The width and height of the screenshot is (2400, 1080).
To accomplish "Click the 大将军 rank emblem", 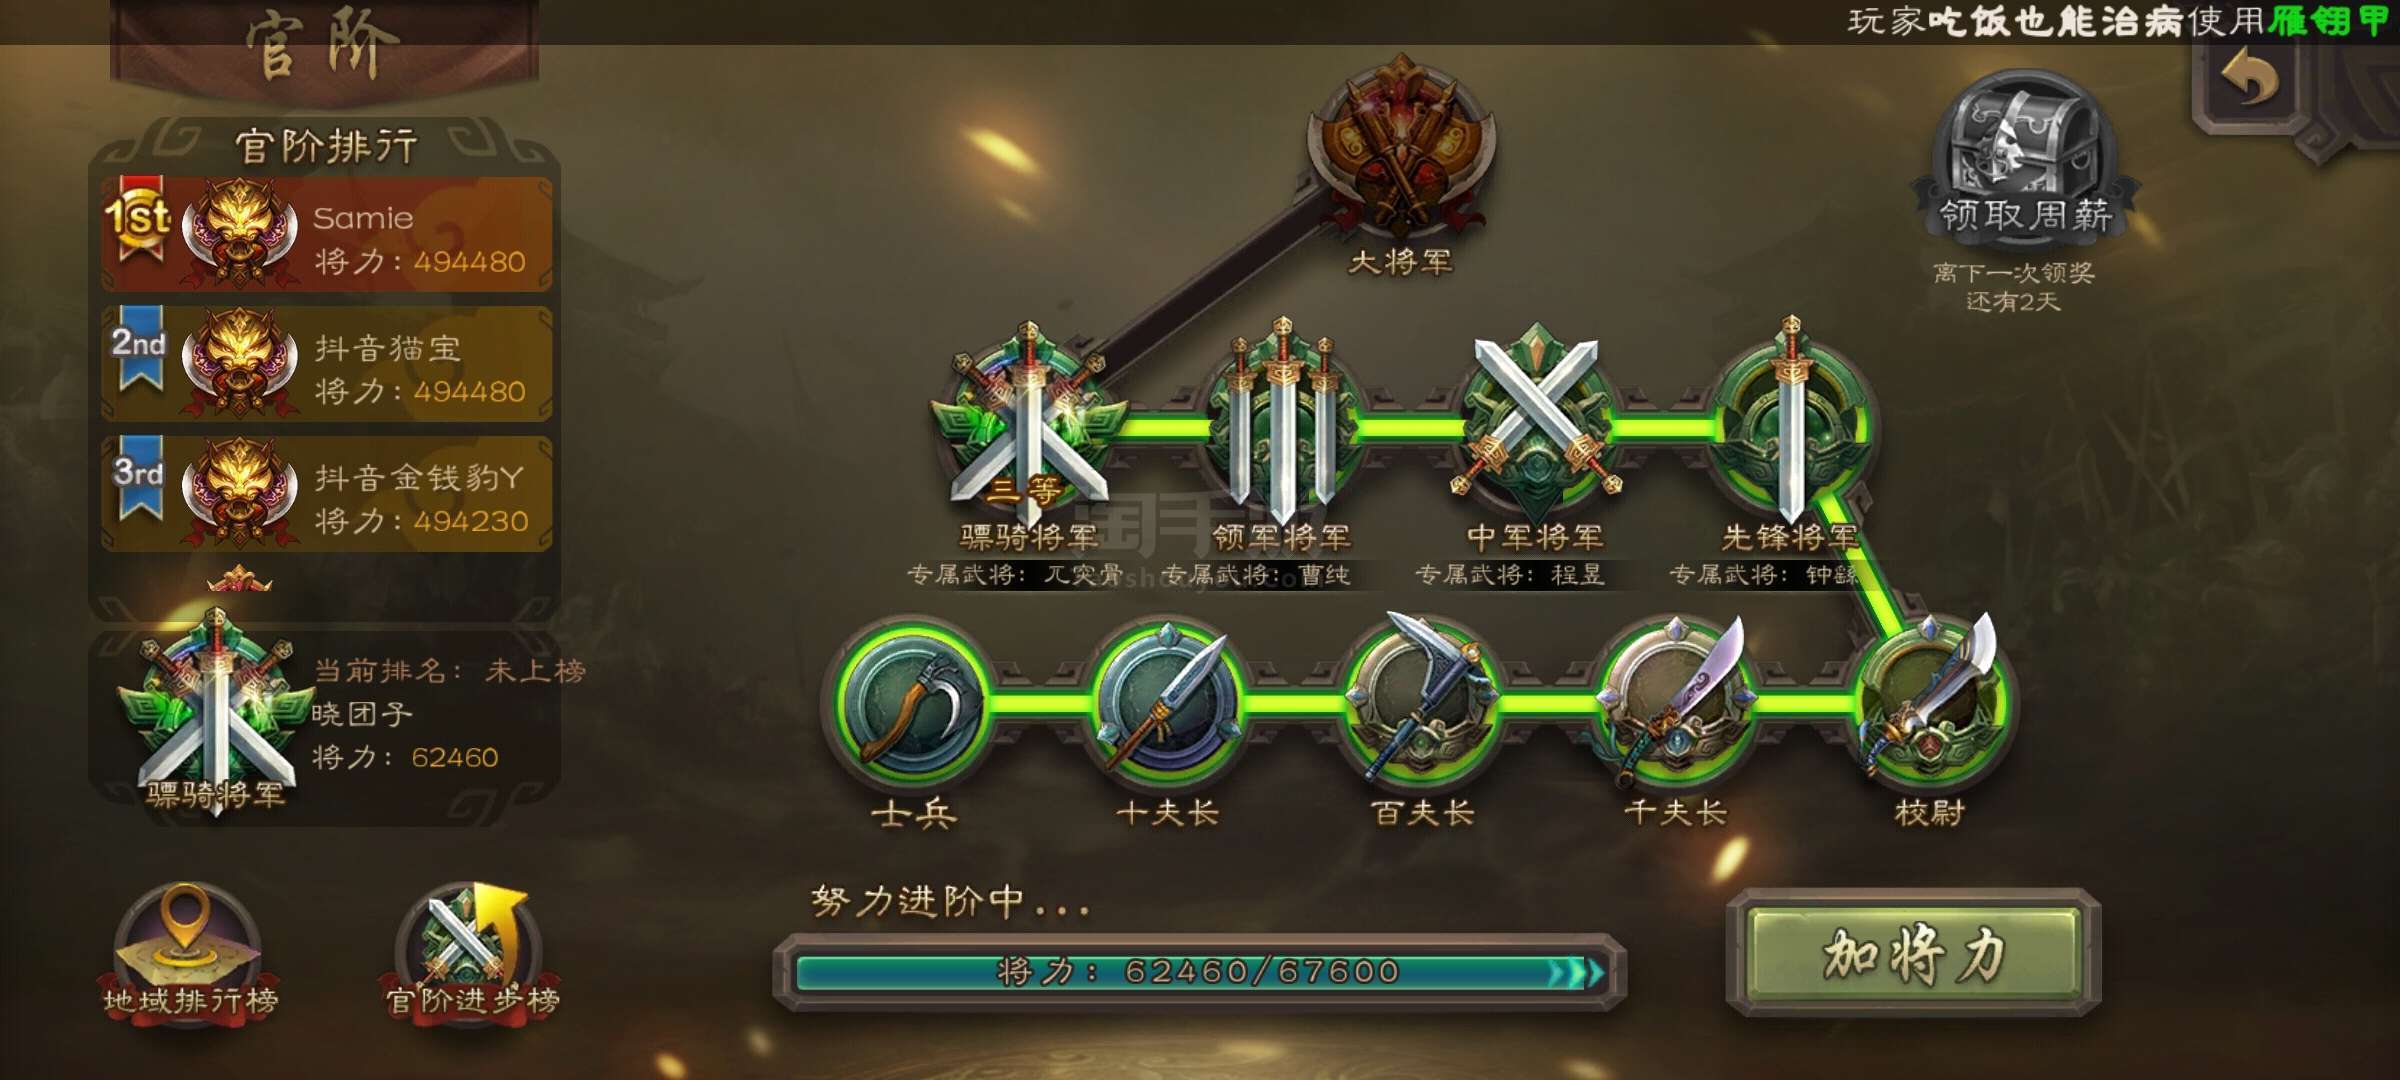I will (x=1401, y=146).
